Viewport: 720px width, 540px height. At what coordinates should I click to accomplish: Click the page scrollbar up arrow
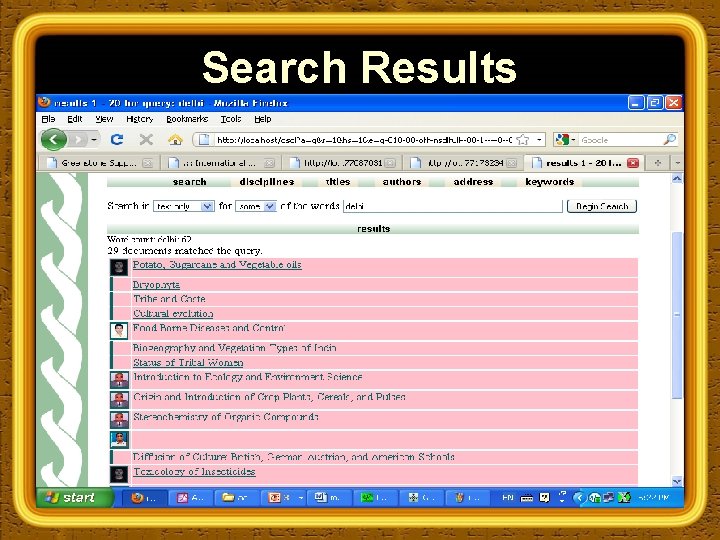677,179
